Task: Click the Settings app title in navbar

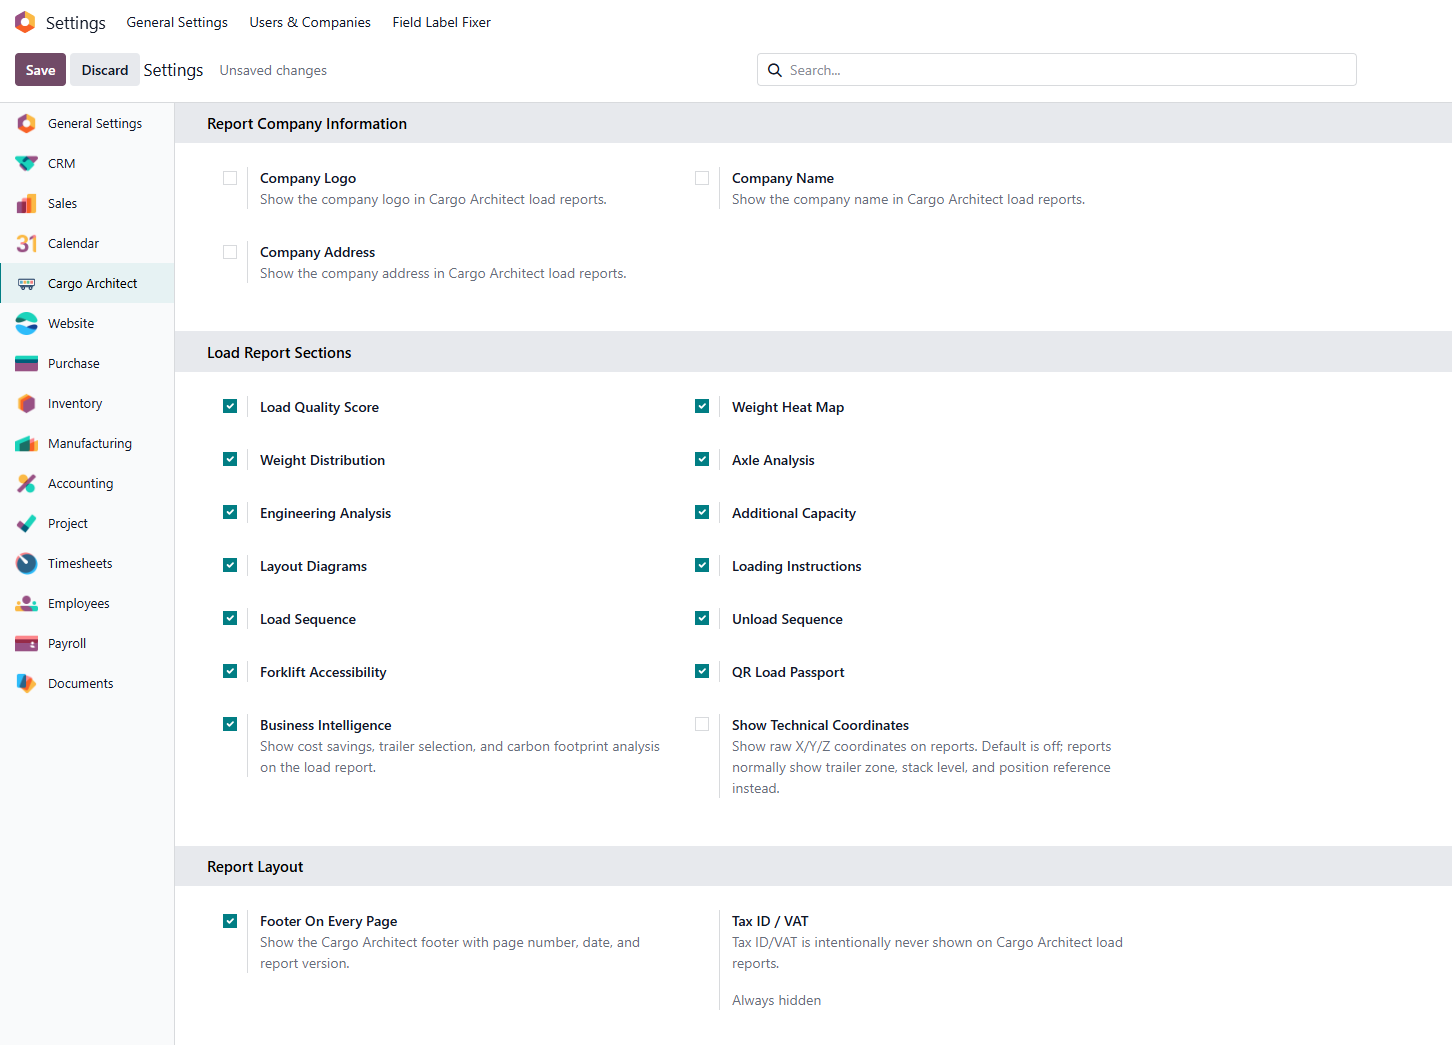Action: [x=76, y=22]
